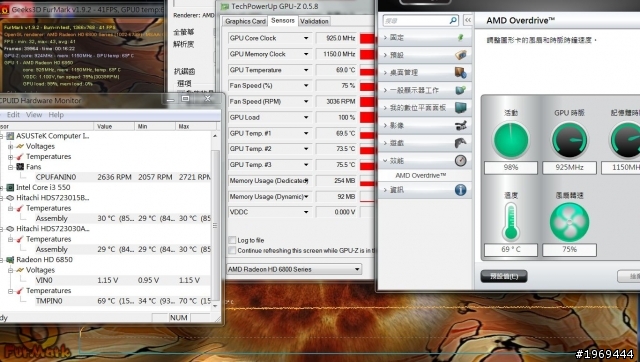Click the performance gauge icon
The height and width of the screenshot is (362, 640).
[460, 160]
